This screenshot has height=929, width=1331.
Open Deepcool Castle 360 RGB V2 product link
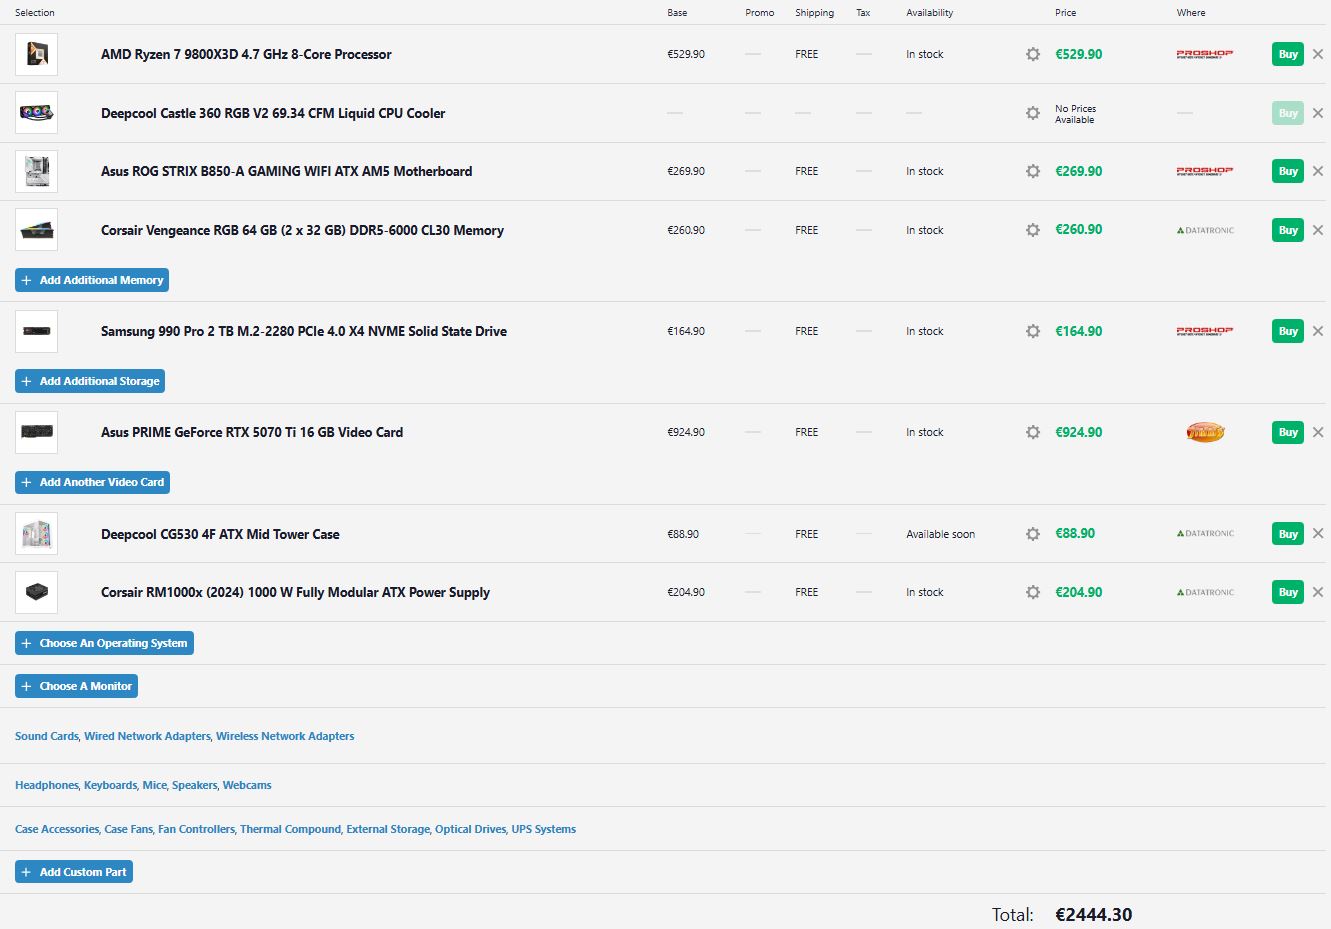pos(273,113)
